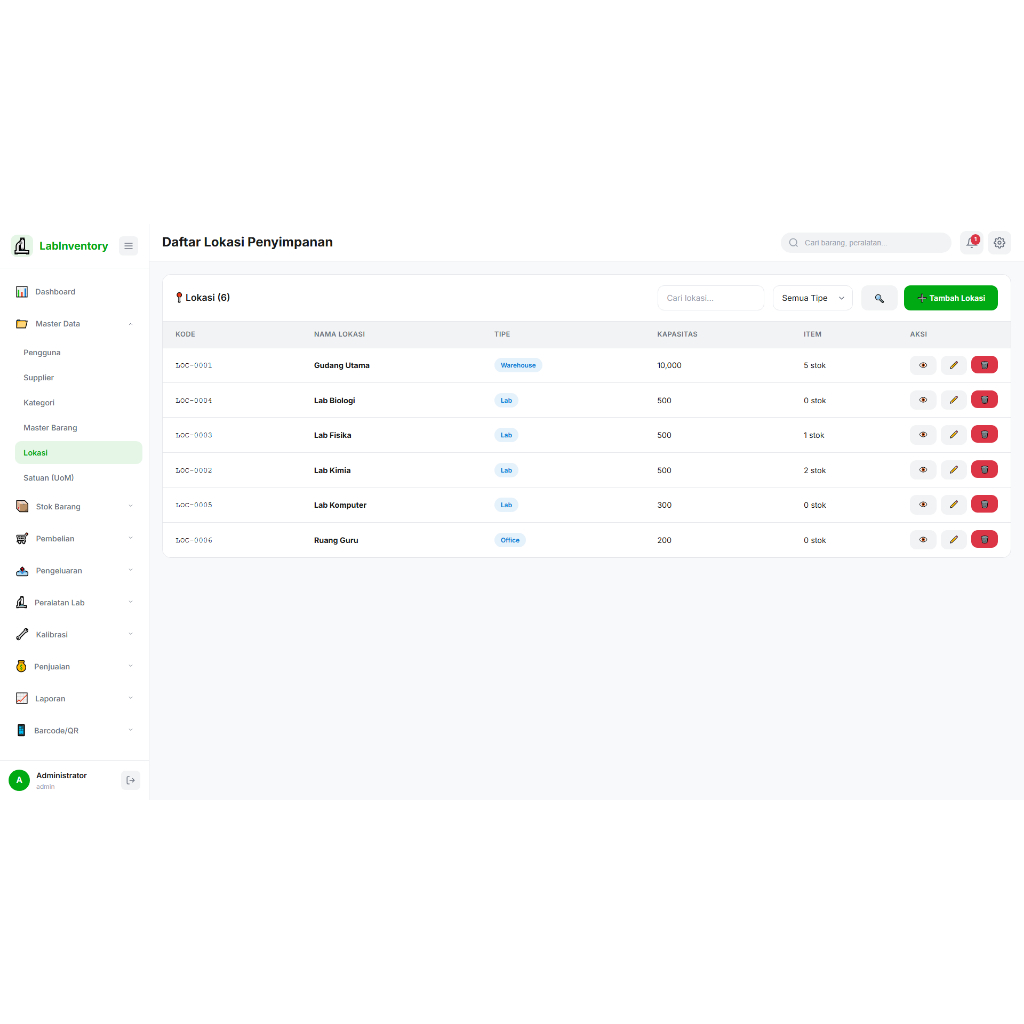Edit Lab Biologi with the pencil icon
Viewport: 1024px width, 1024px height.
point(953,400)
